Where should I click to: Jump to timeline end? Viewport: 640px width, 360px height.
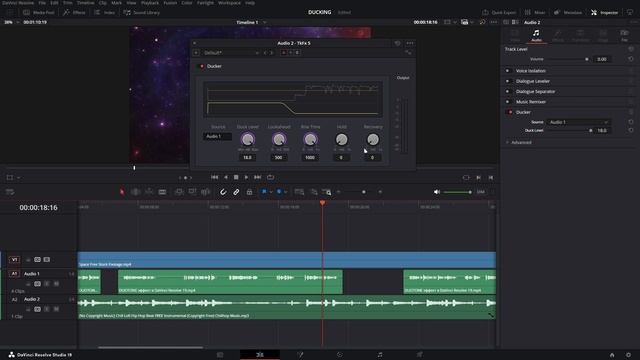click(x=257, y=178)
